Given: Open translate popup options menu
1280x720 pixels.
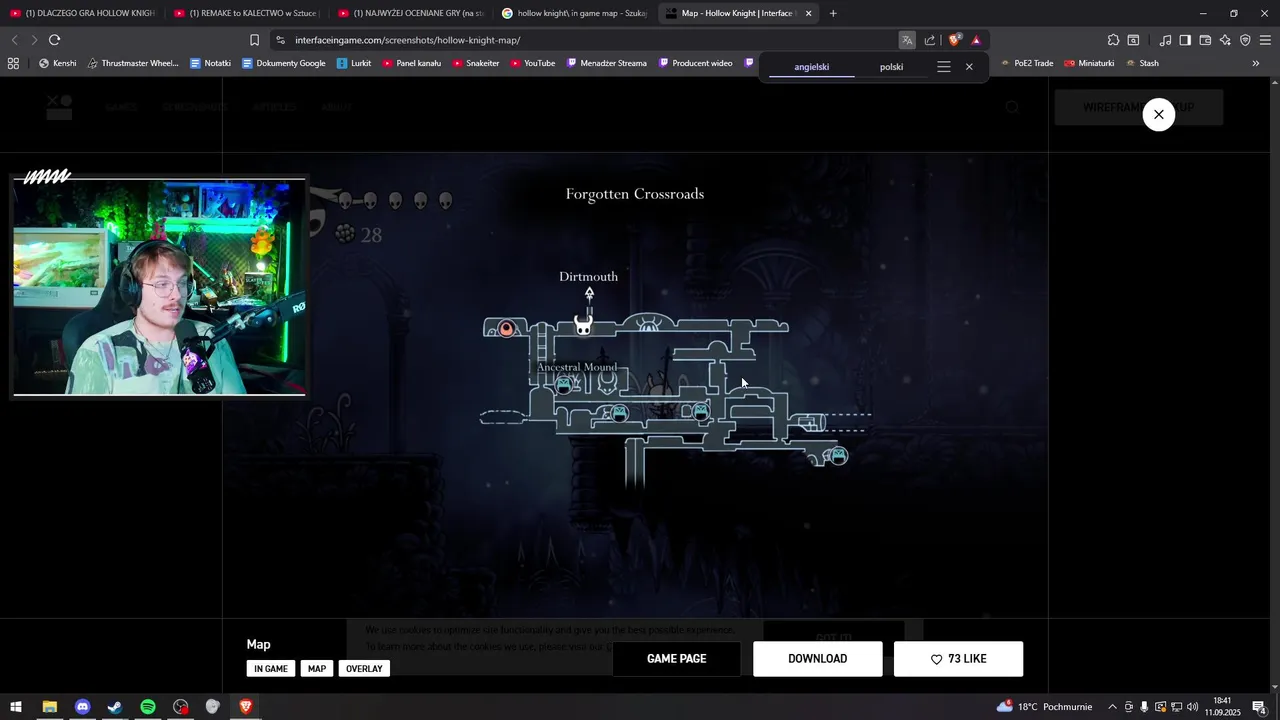Looking at the screenshot, I should click(x=943, y=67).
